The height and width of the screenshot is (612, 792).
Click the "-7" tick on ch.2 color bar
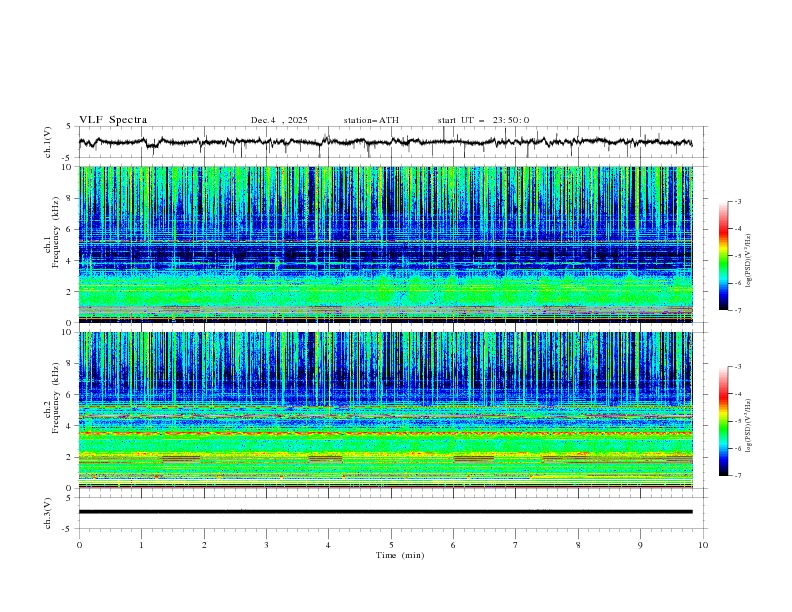738,476
